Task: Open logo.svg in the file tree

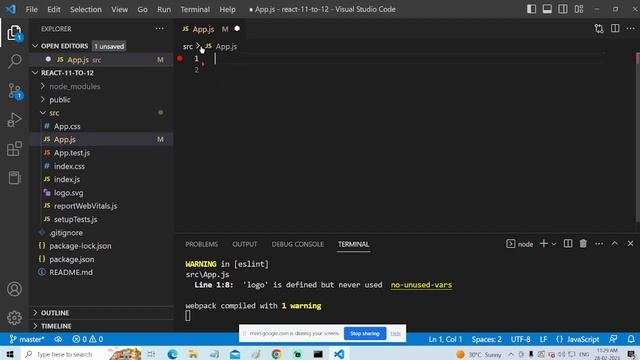Action: click(68, 193)
